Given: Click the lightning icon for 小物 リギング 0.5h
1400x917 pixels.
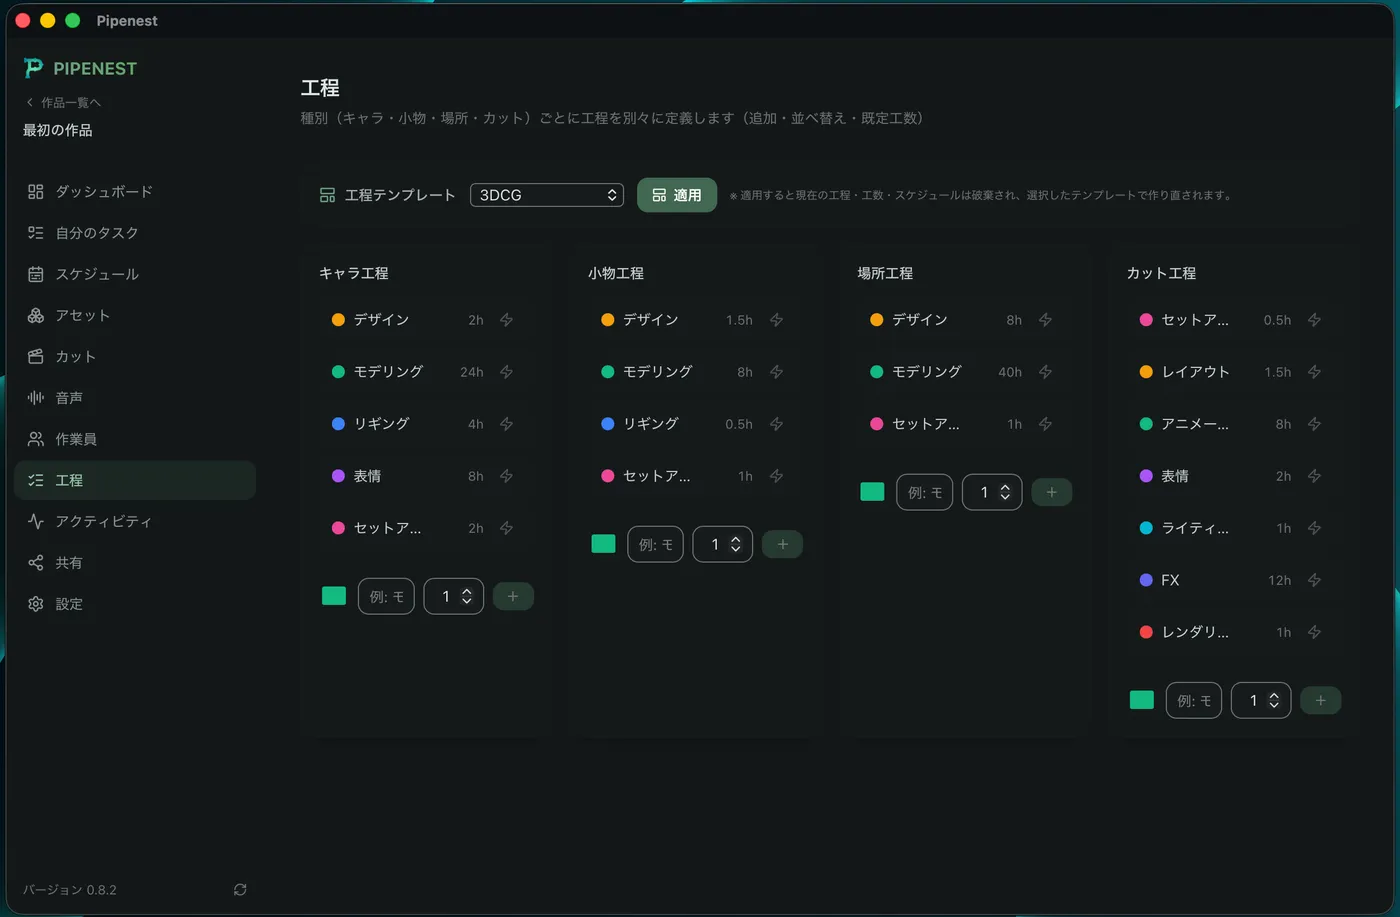Looking at the screenshot, I should click(777, 424).
